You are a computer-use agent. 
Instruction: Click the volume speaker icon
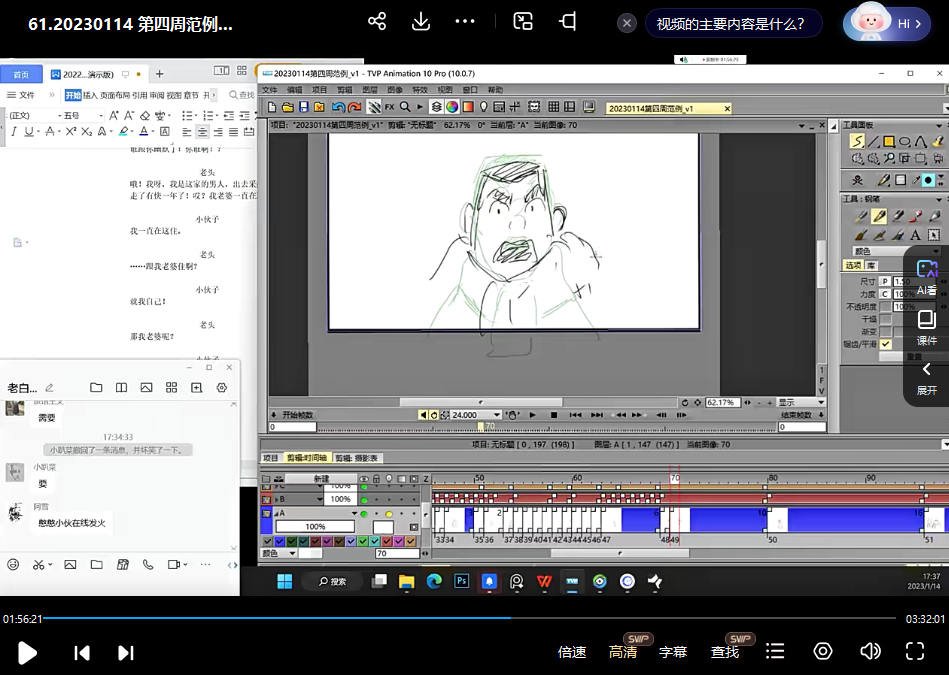coord(870,652)
